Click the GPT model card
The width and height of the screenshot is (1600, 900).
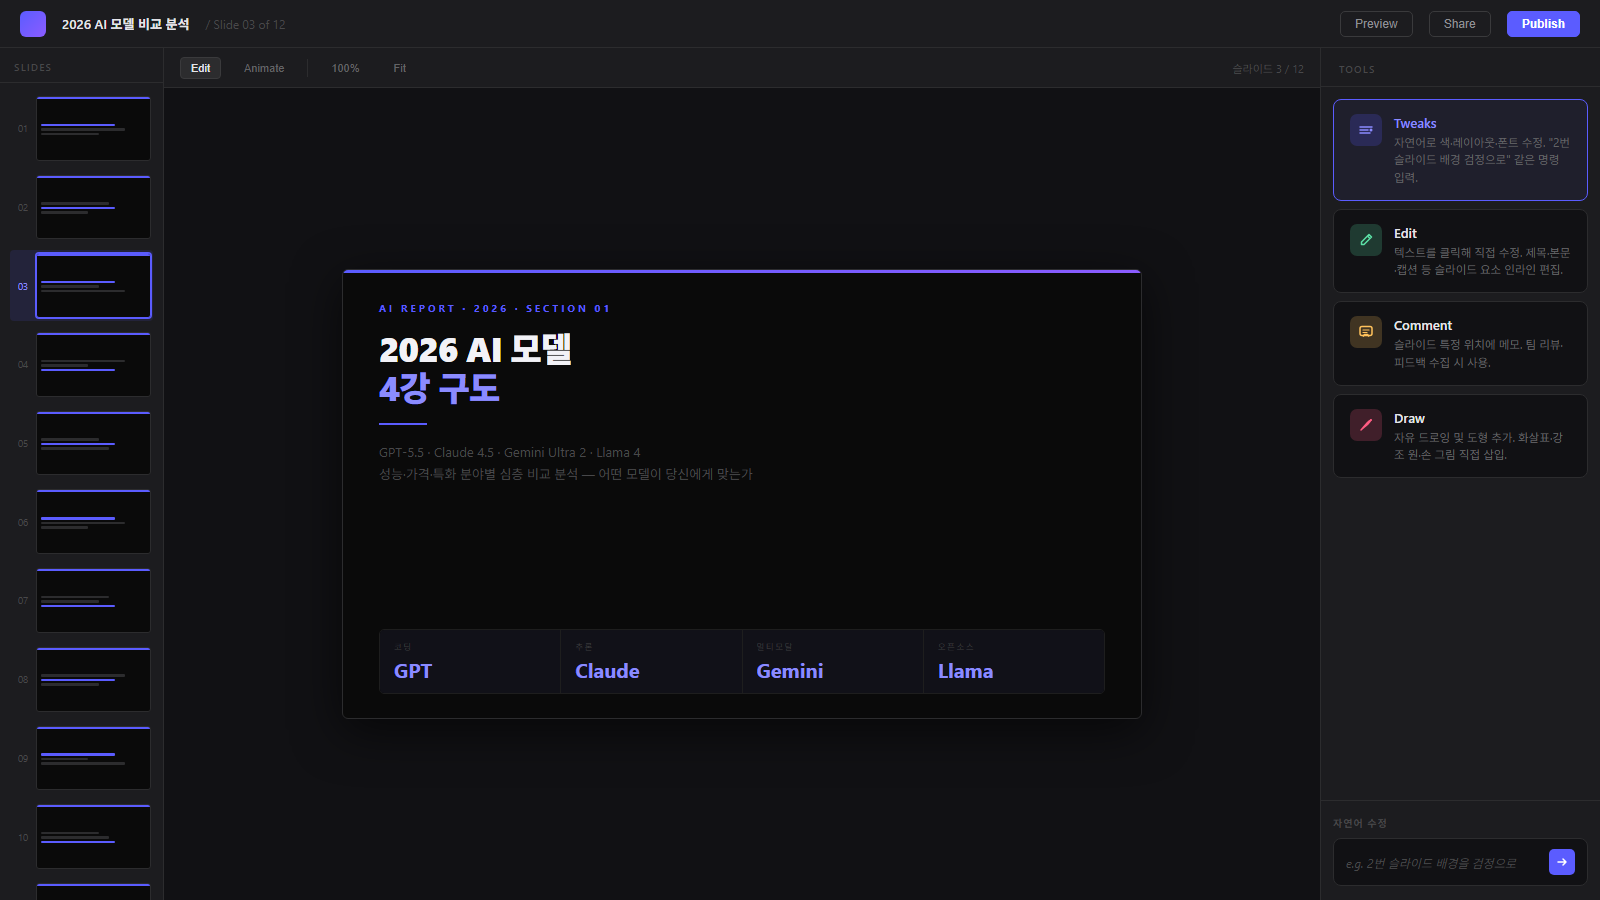pos(470,661)
